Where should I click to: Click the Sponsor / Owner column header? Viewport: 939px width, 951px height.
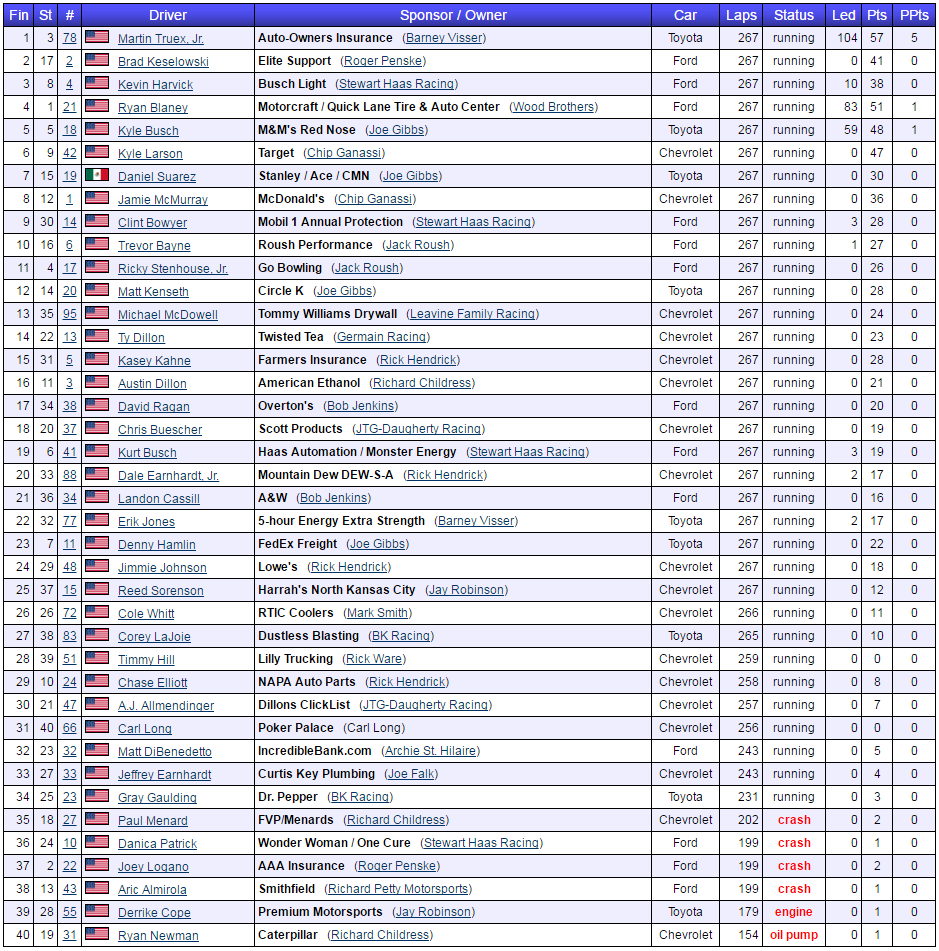click(453, 15)
